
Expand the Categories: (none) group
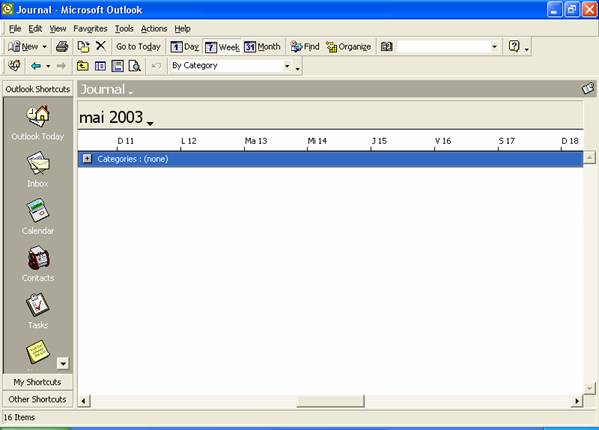pyautogui.click(x=87, y=158)
